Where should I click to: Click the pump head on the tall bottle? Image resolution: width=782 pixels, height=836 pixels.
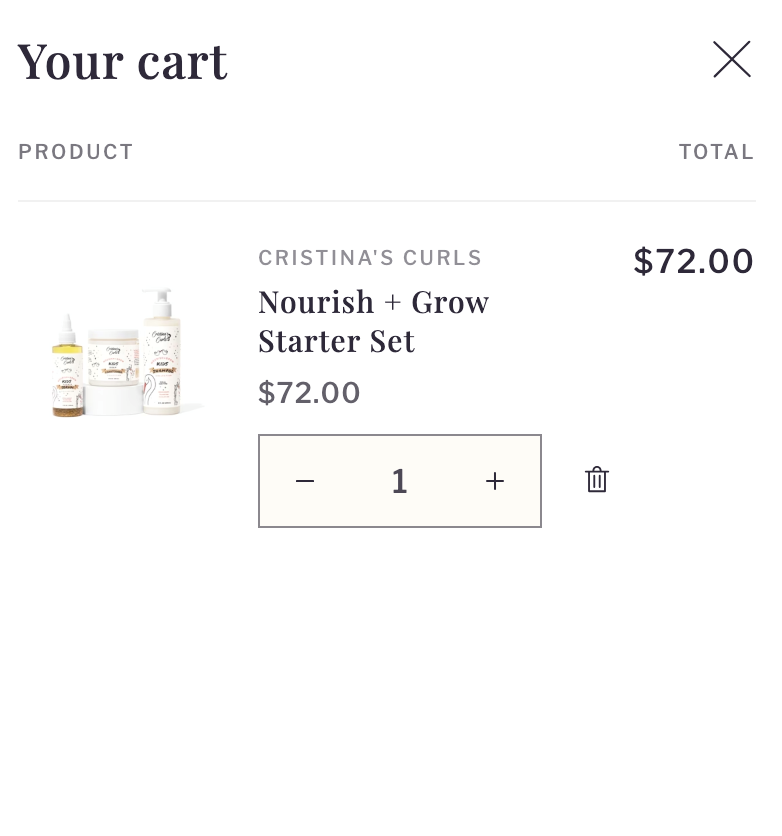(x=157, y=298)
